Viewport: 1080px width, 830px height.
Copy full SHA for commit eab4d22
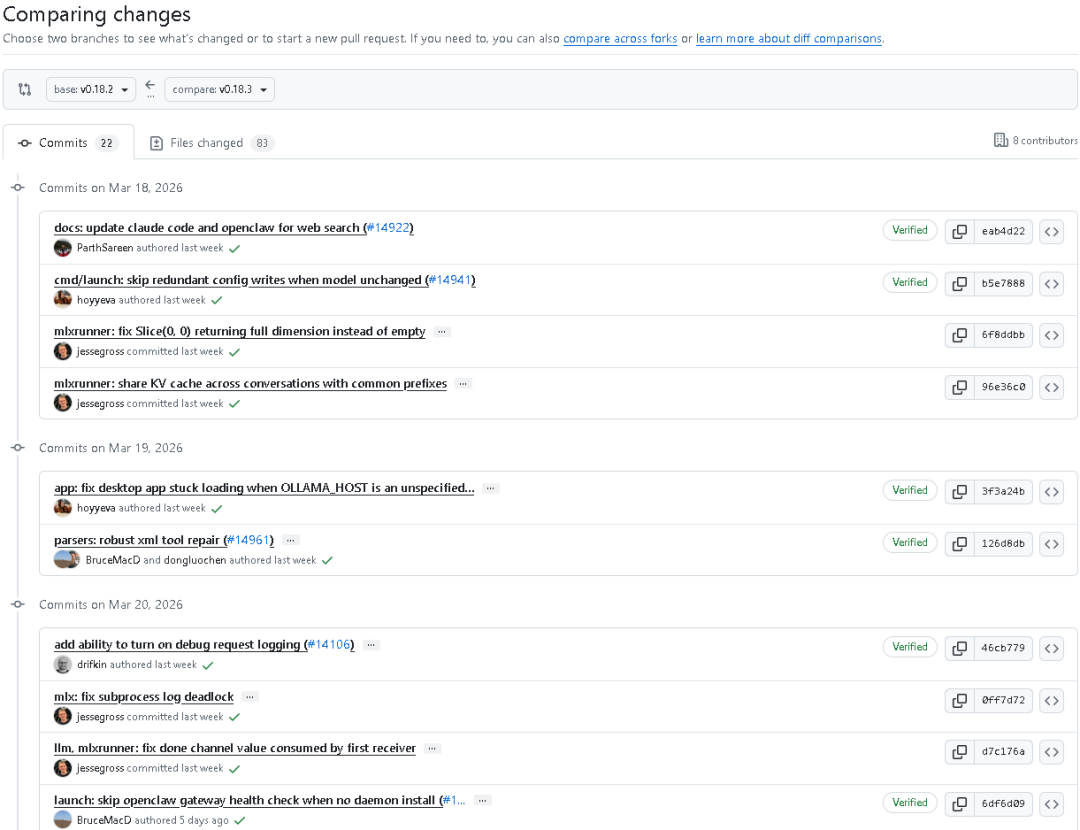959,231
